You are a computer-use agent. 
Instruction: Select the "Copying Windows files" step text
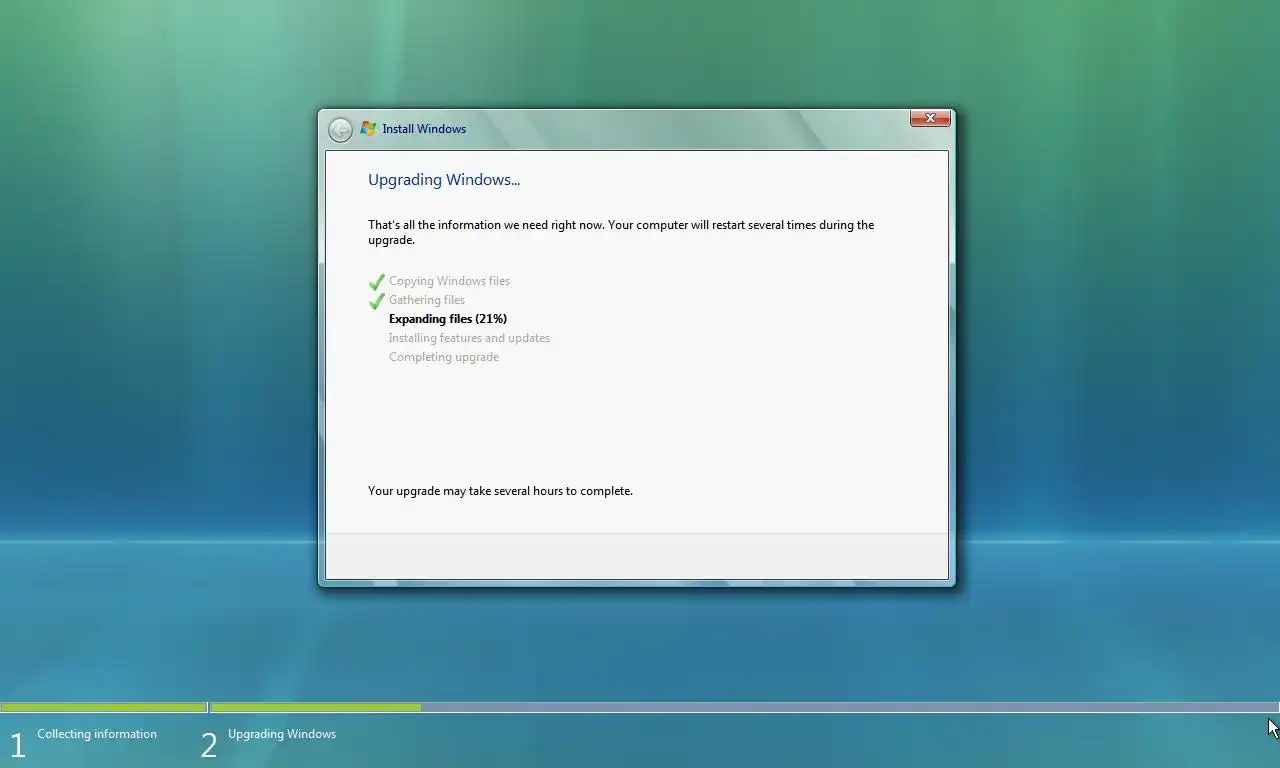[x=449, y=281]
